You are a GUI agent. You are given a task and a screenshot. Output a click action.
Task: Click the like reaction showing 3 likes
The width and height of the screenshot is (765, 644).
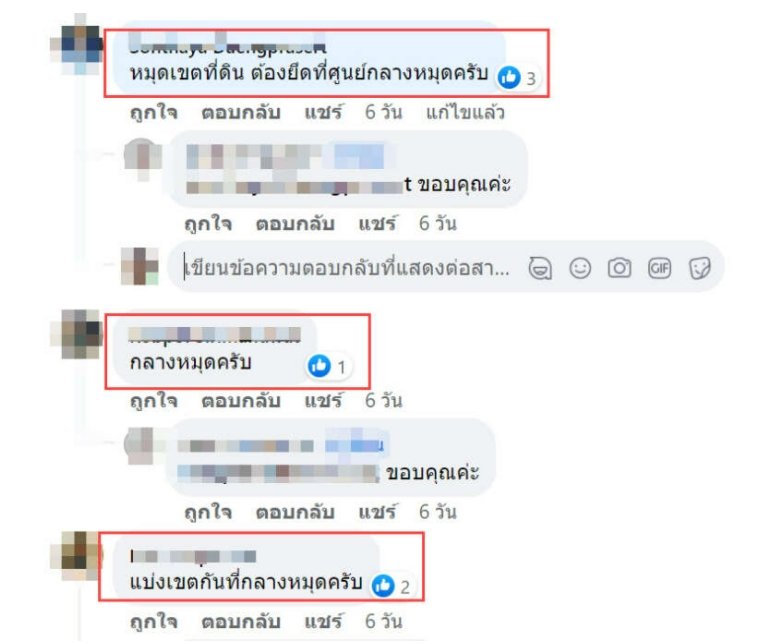tap(517, 78)
